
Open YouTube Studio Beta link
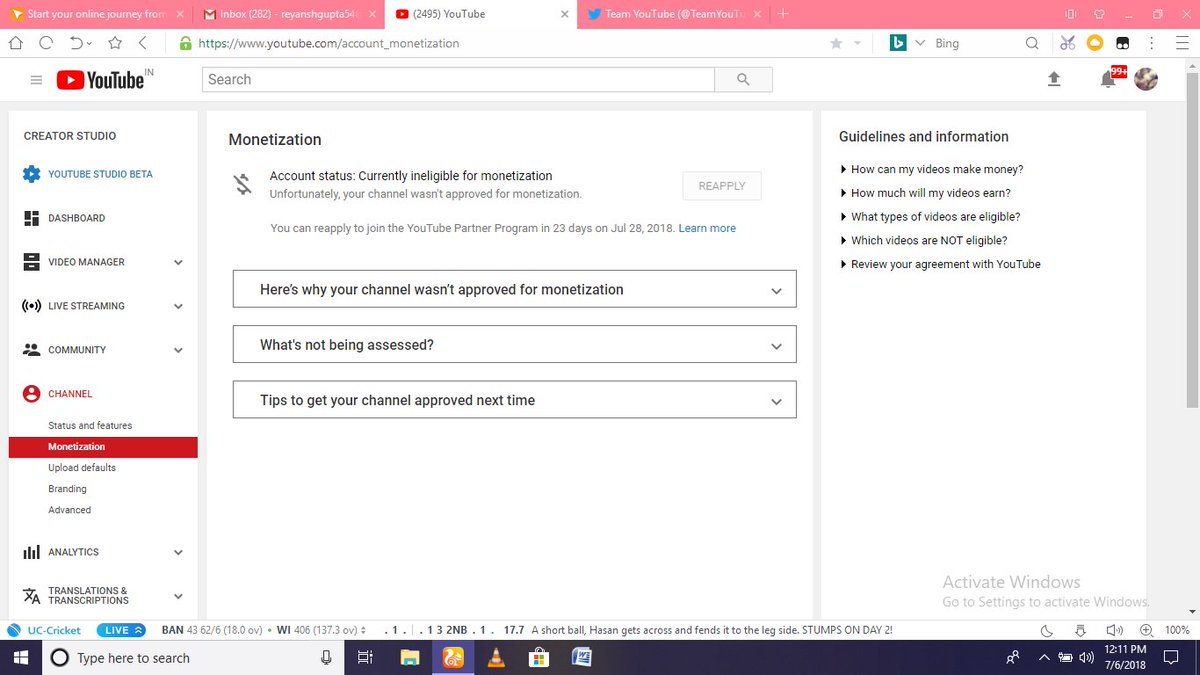click(100, 174)
